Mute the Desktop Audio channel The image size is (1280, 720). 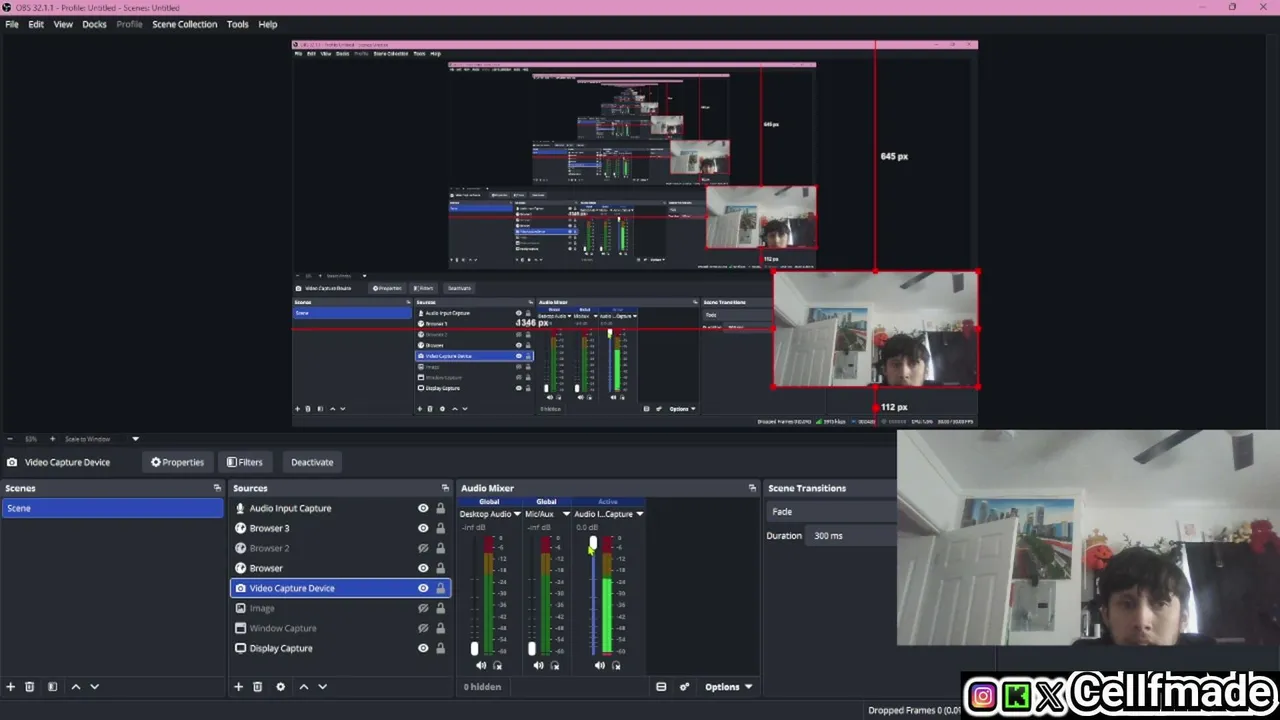click(x=481, y=665)
